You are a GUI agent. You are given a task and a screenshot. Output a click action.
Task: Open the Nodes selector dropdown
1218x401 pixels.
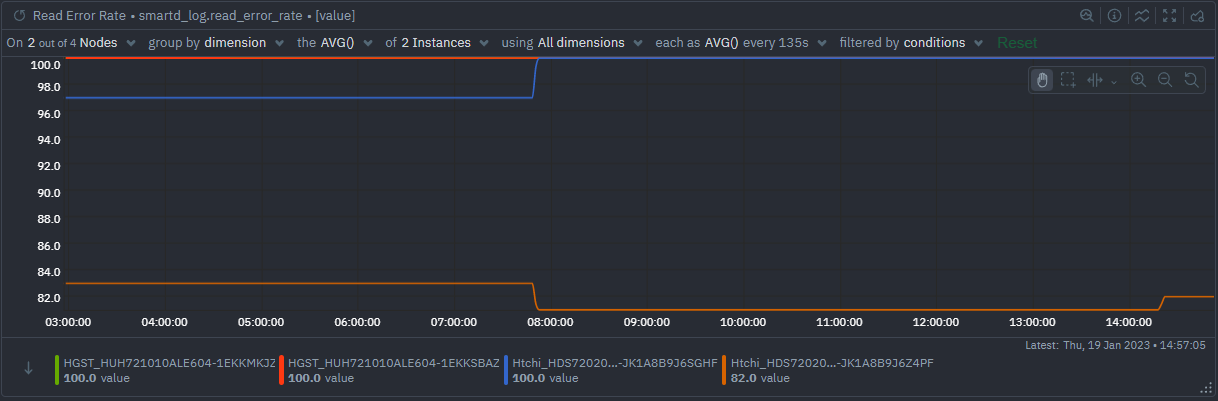click(x=71, y=43)
